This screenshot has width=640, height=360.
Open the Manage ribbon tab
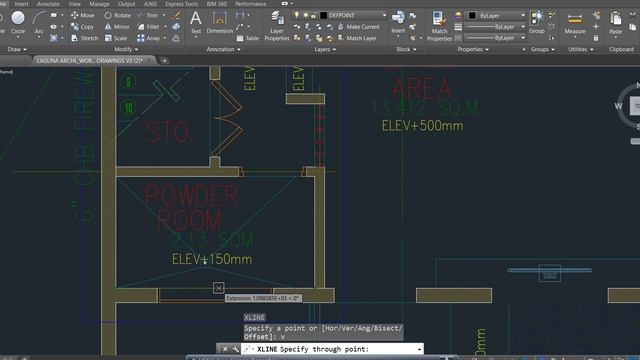pyautogui.click(x=99, y=4)
